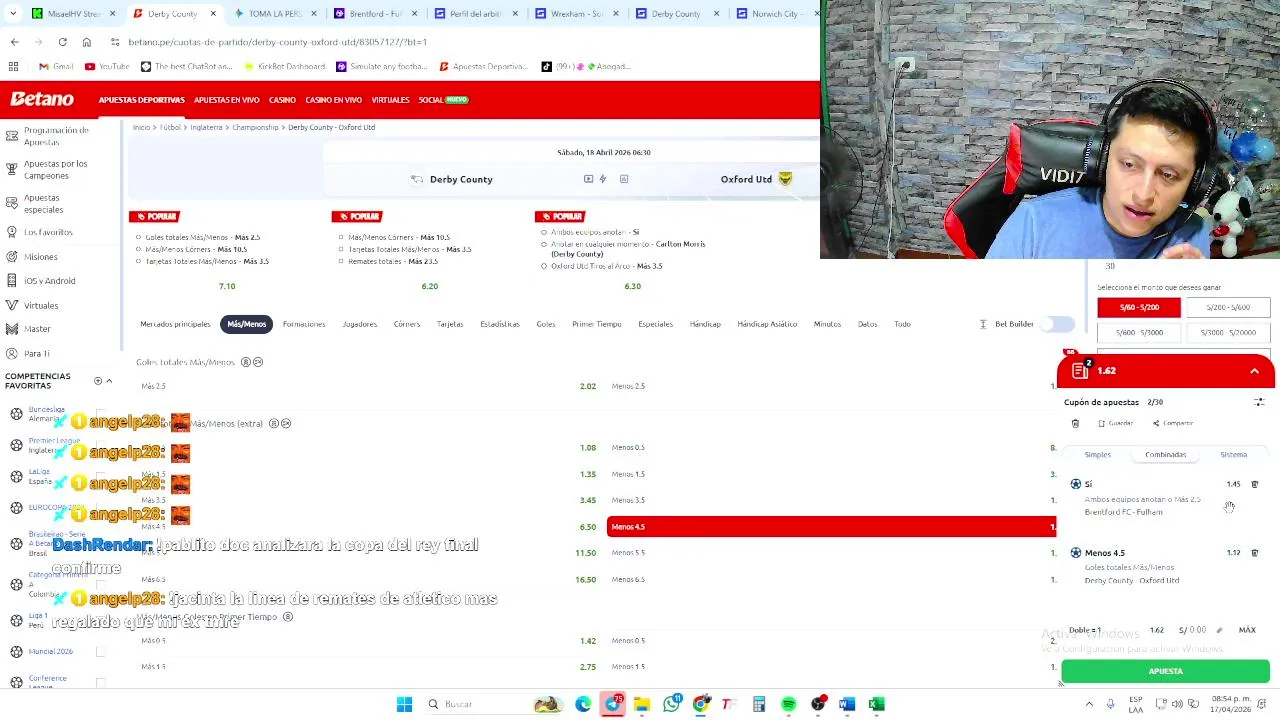
Task: Check the Conference League checkbox
Action: click(x=100, y=682)
